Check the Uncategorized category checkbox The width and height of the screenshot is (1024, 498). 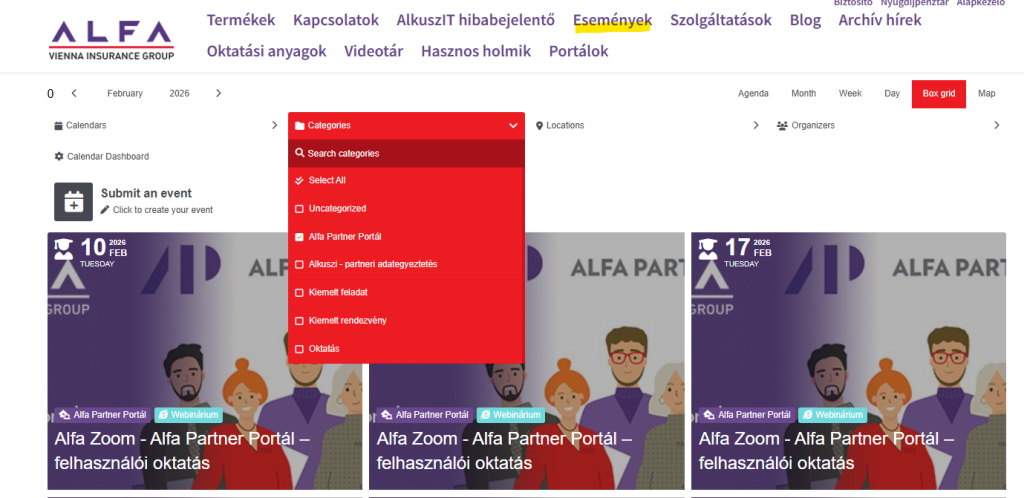point(299,209)
